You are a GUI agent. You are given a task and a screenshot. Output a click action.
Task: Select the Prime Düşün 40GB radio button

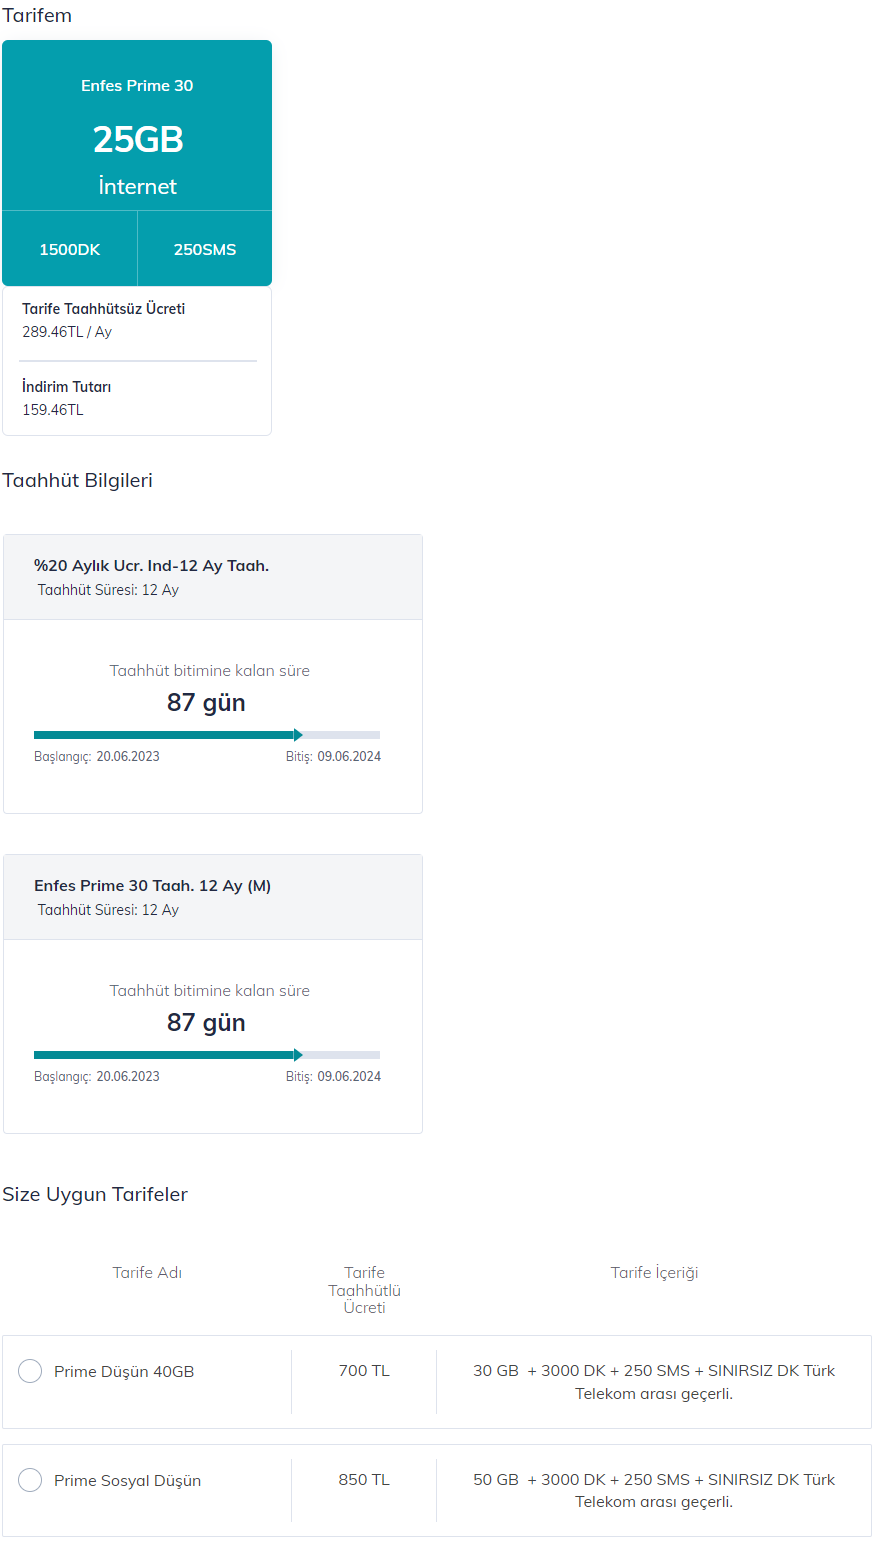click(x=30, y=1371)
